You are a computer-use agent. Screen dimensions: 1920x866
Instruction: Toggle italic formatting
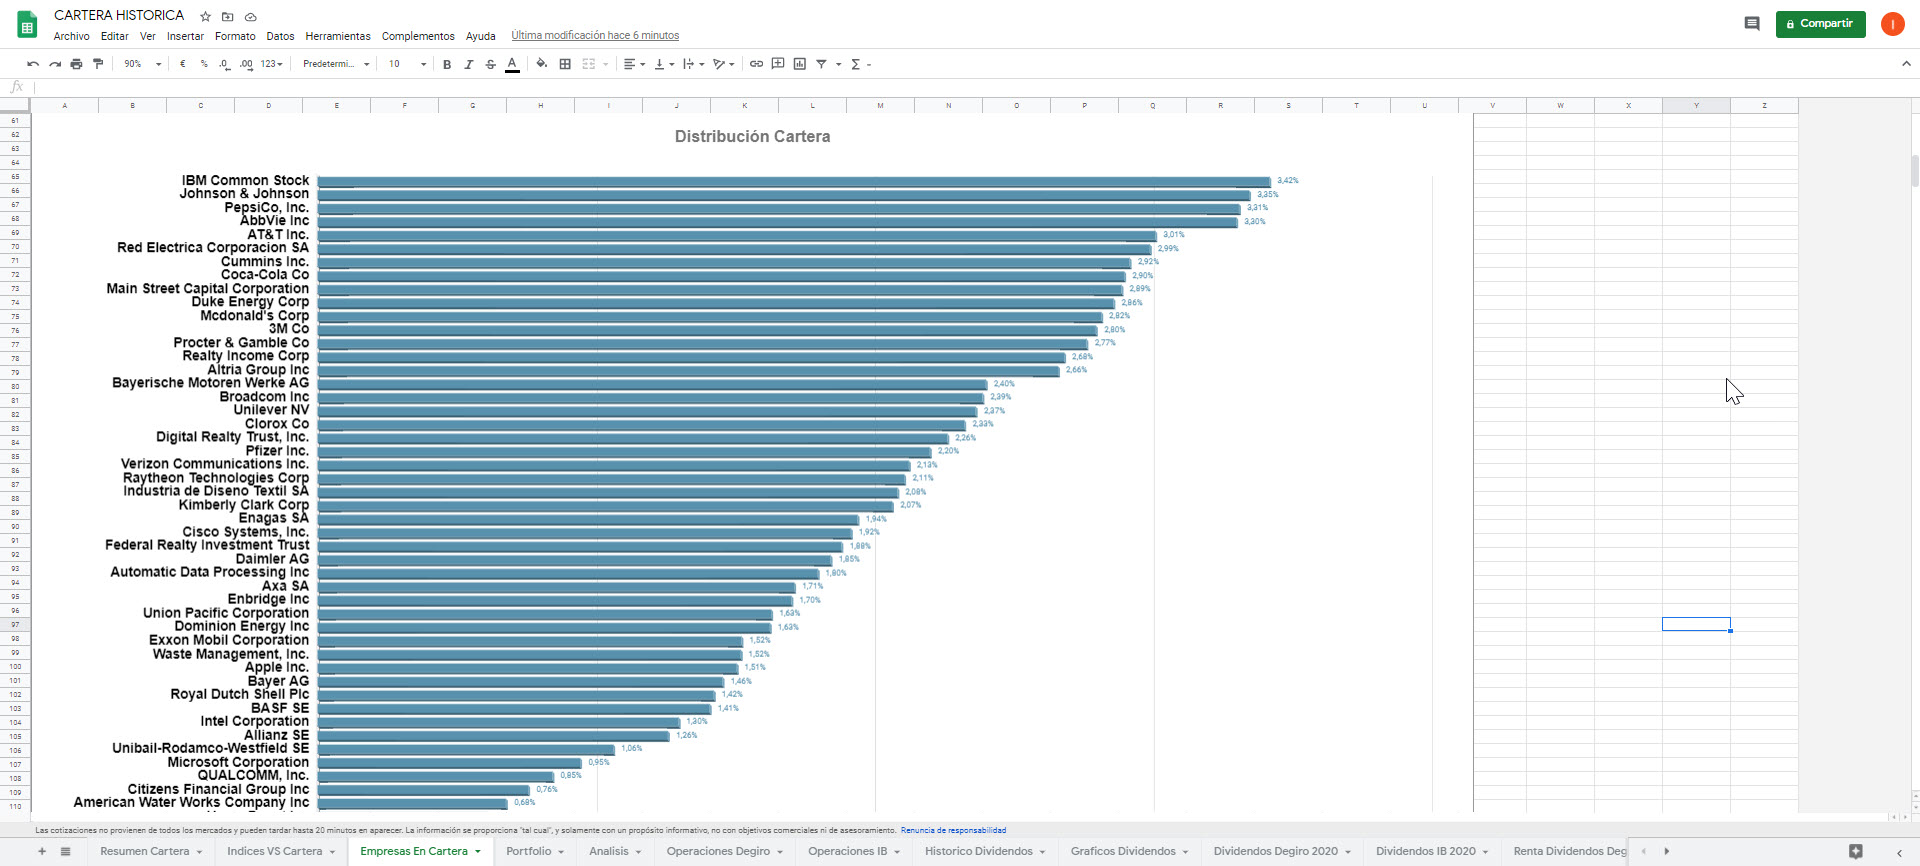coord(468,64)
